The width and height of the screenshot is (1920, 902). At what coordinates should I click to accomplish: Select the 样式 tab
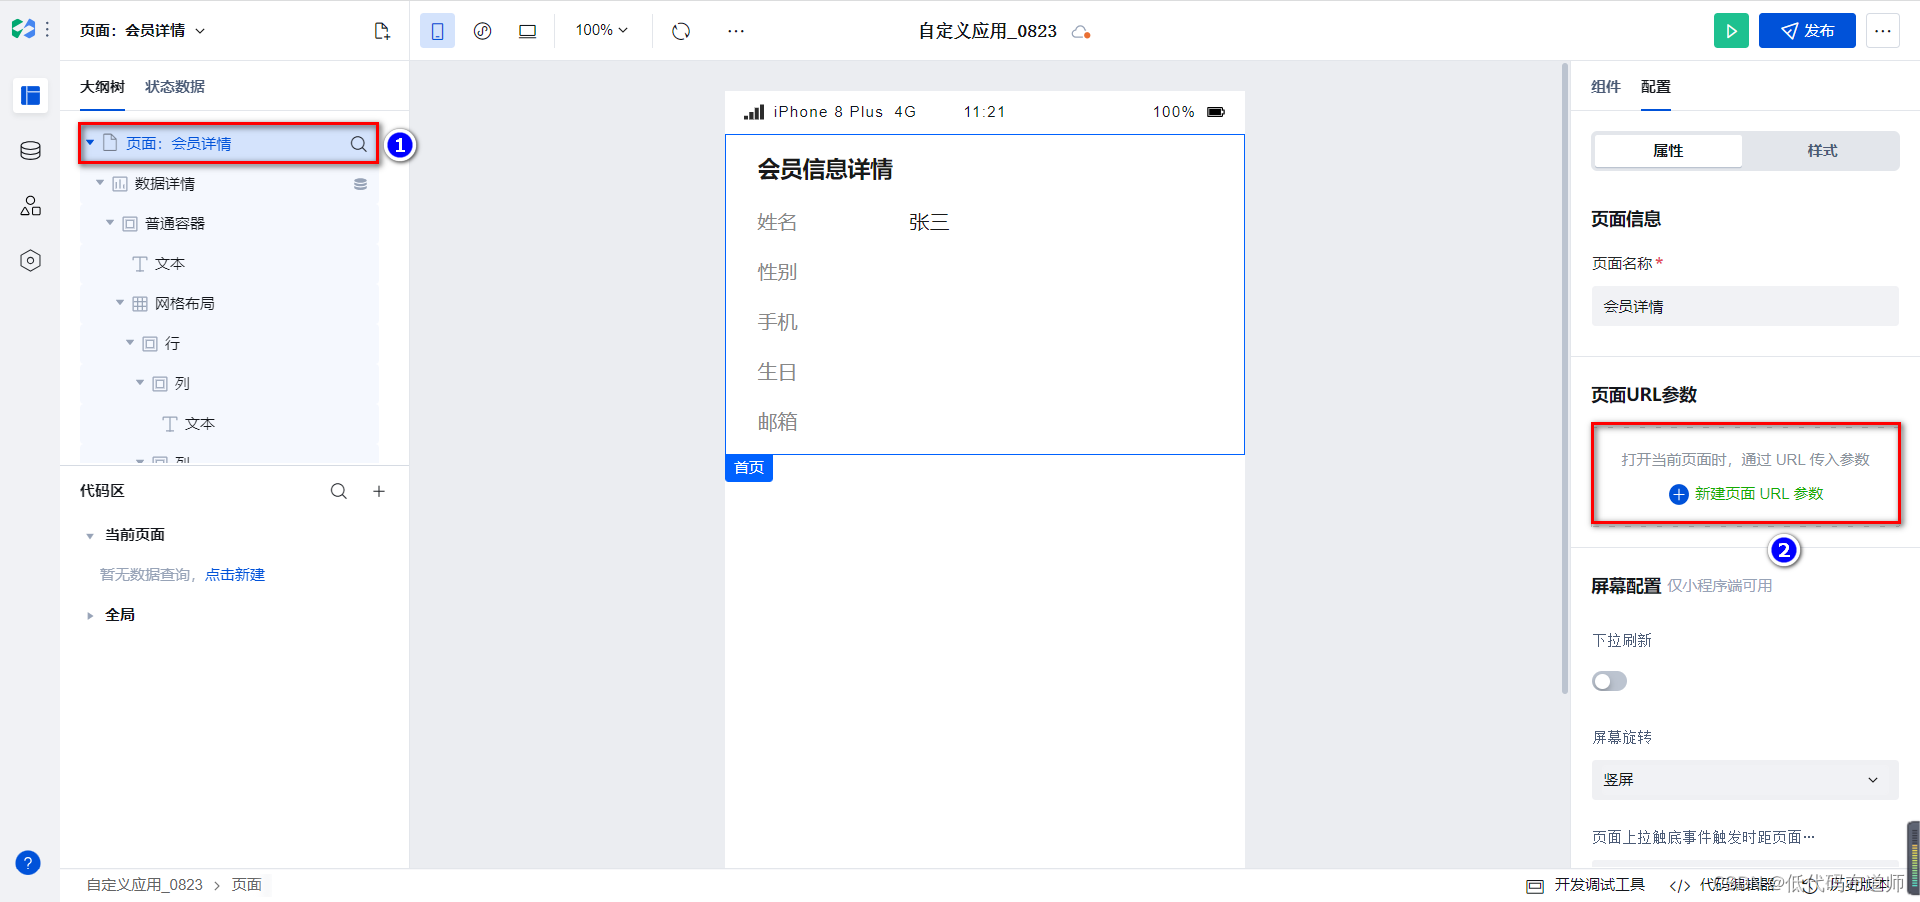click(1822, 151)
